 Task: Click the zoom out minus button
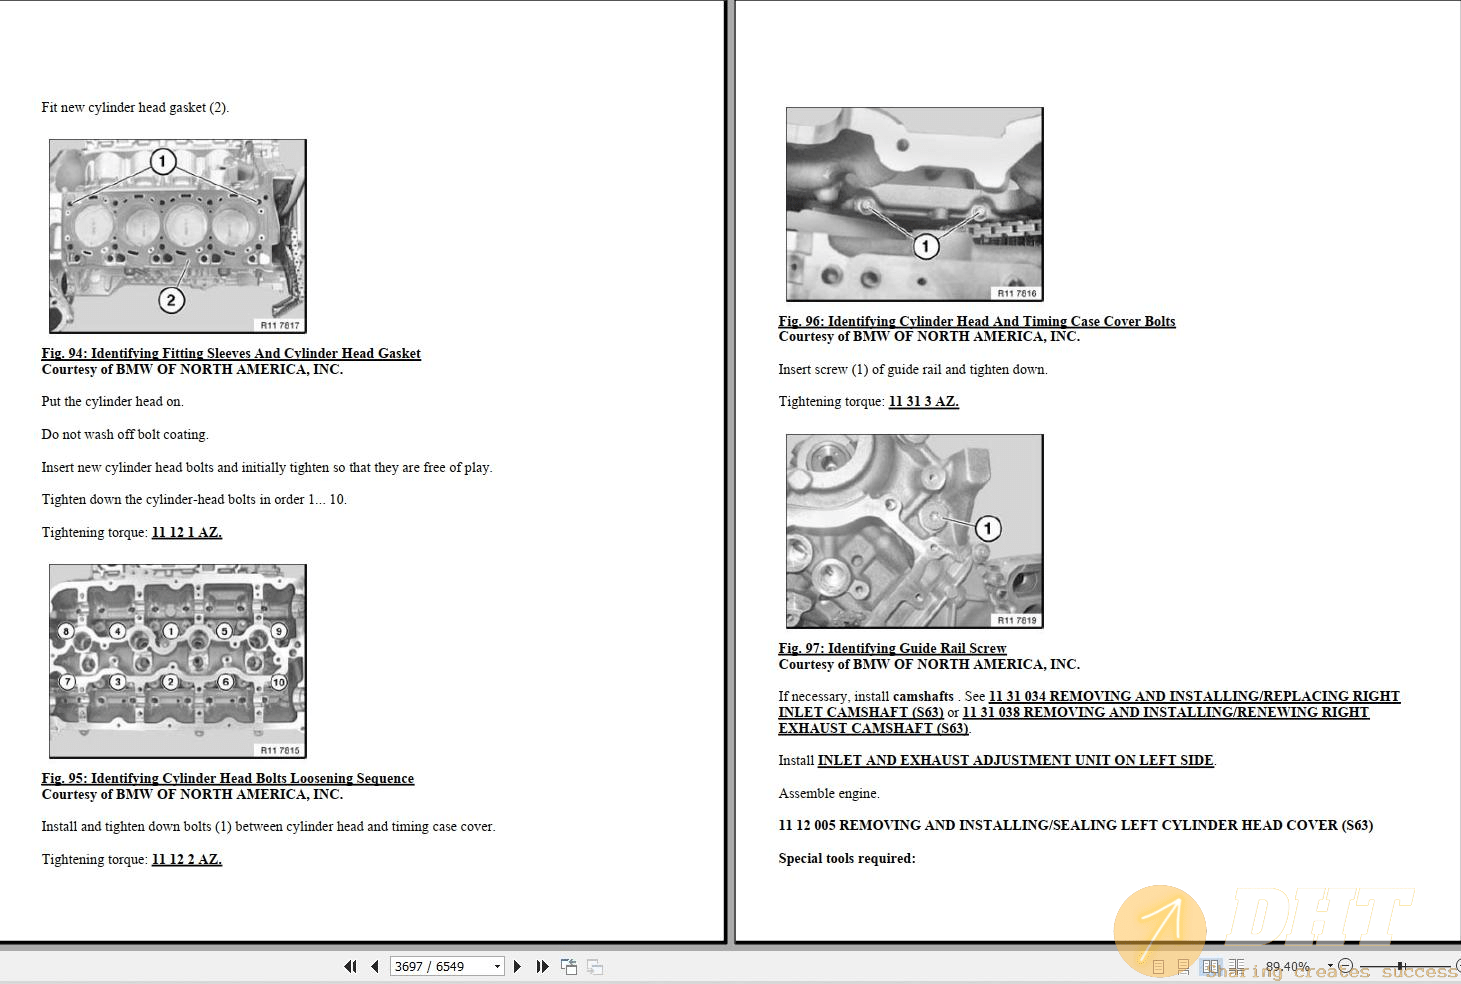[x=1346, y=967]
